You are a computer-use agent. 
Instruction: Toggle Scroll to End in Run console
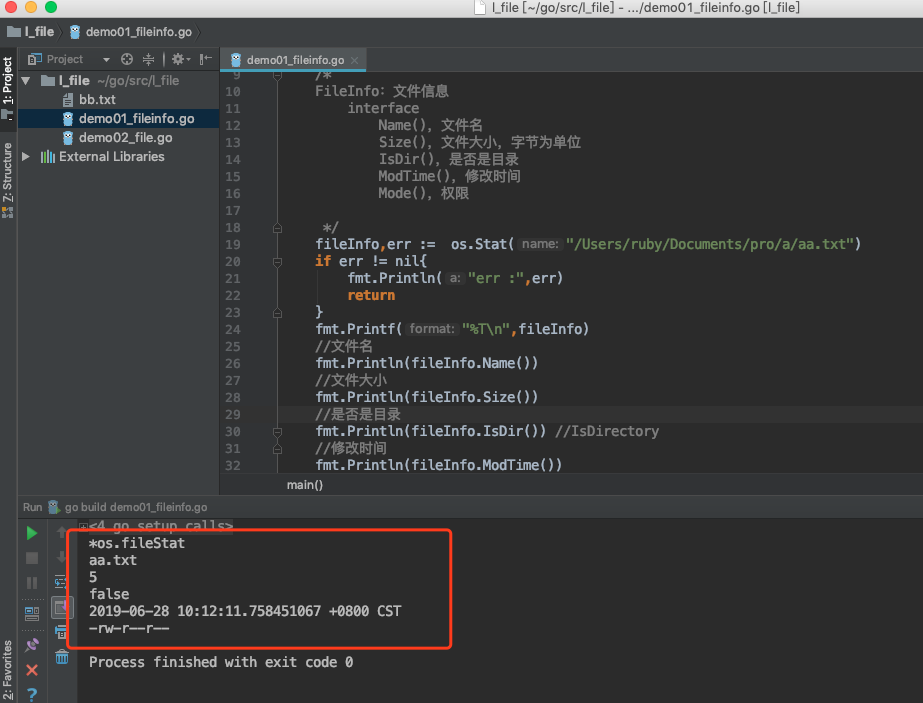click(62, 606)
